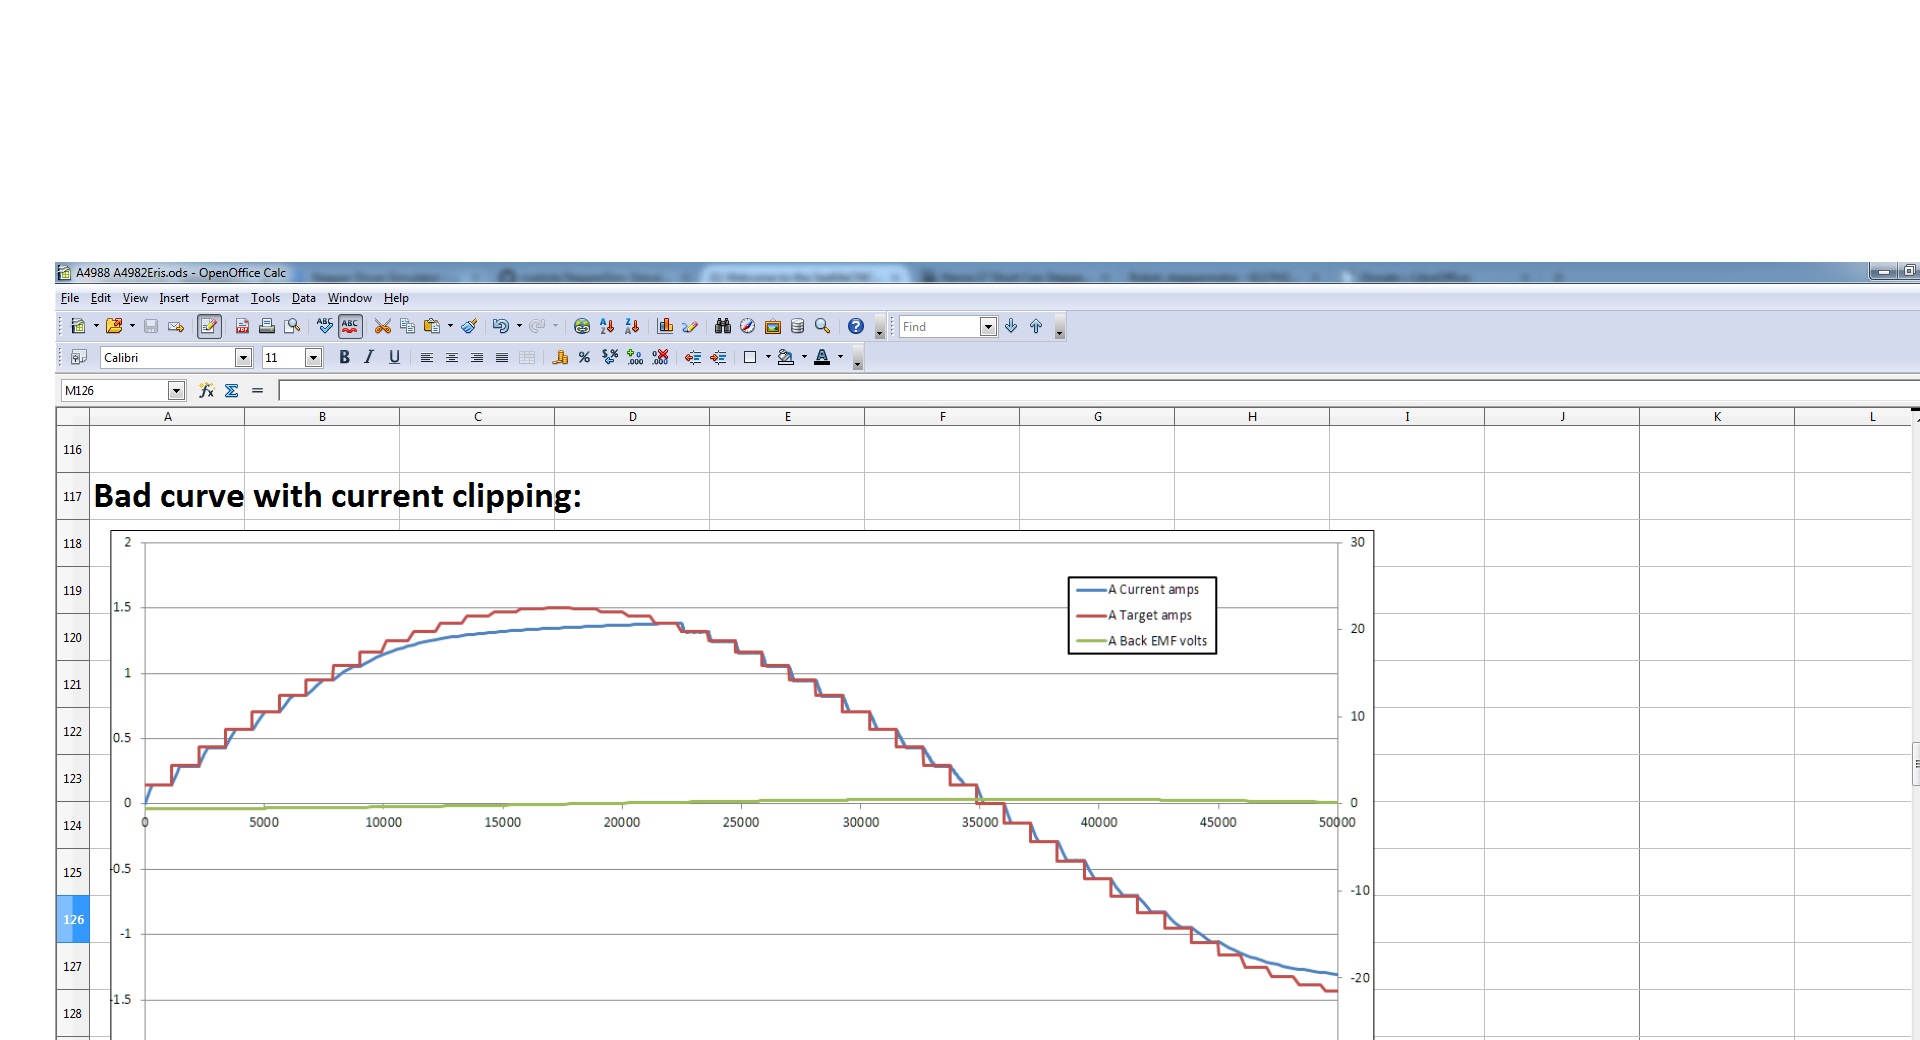
Task: Select column D header
Action: pos(632,417)
